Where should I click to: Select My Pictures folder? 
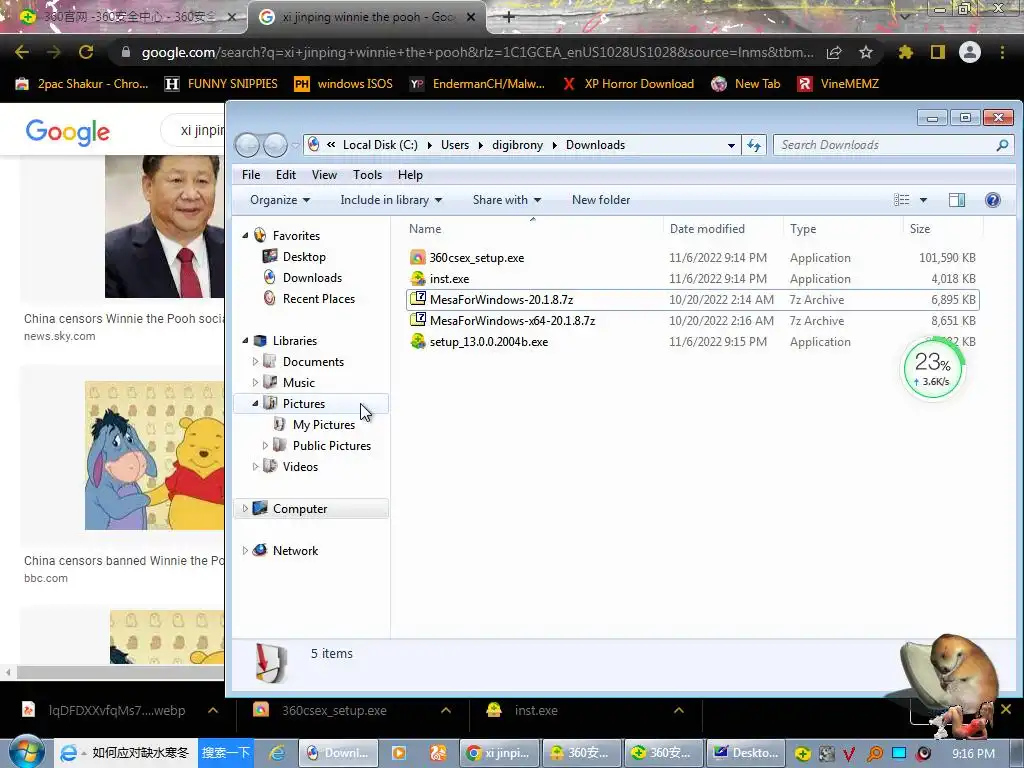[323, 424]
